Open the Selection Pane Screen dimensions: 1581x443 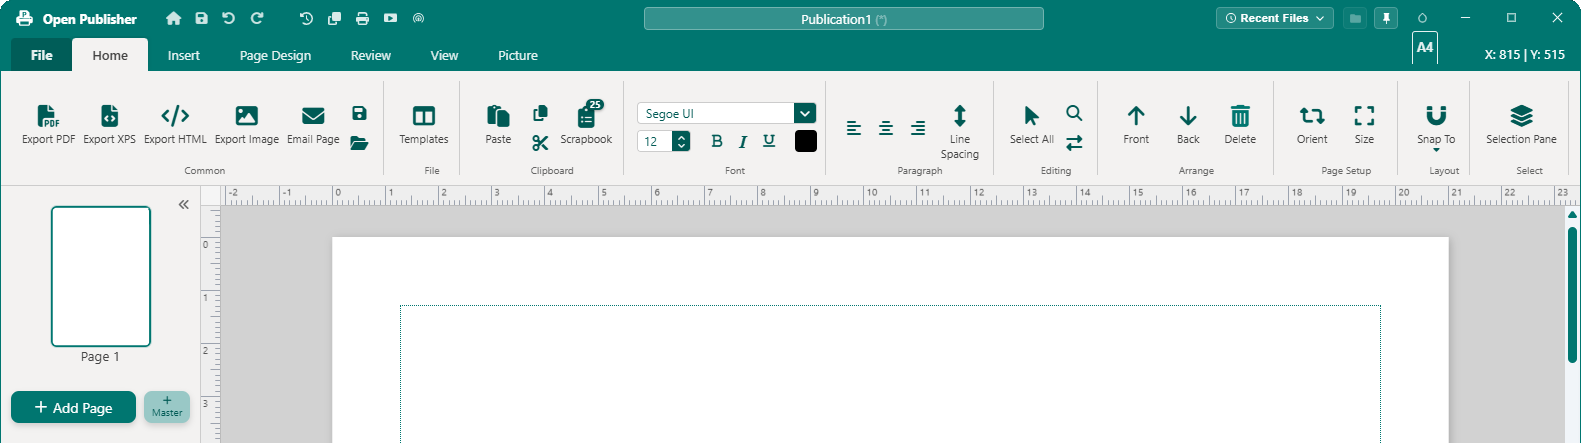click(x=1521, y=124)
